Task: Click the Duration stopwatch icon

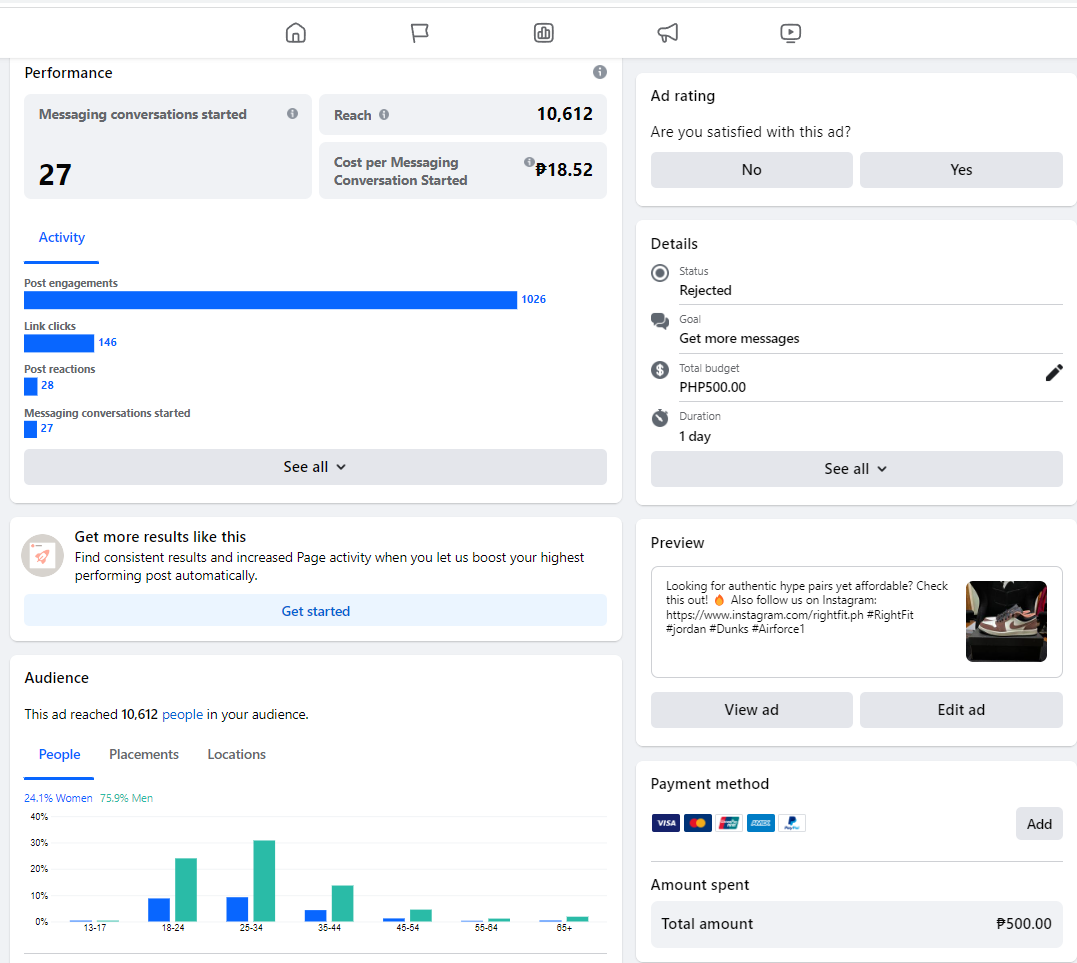Action: 660,418
